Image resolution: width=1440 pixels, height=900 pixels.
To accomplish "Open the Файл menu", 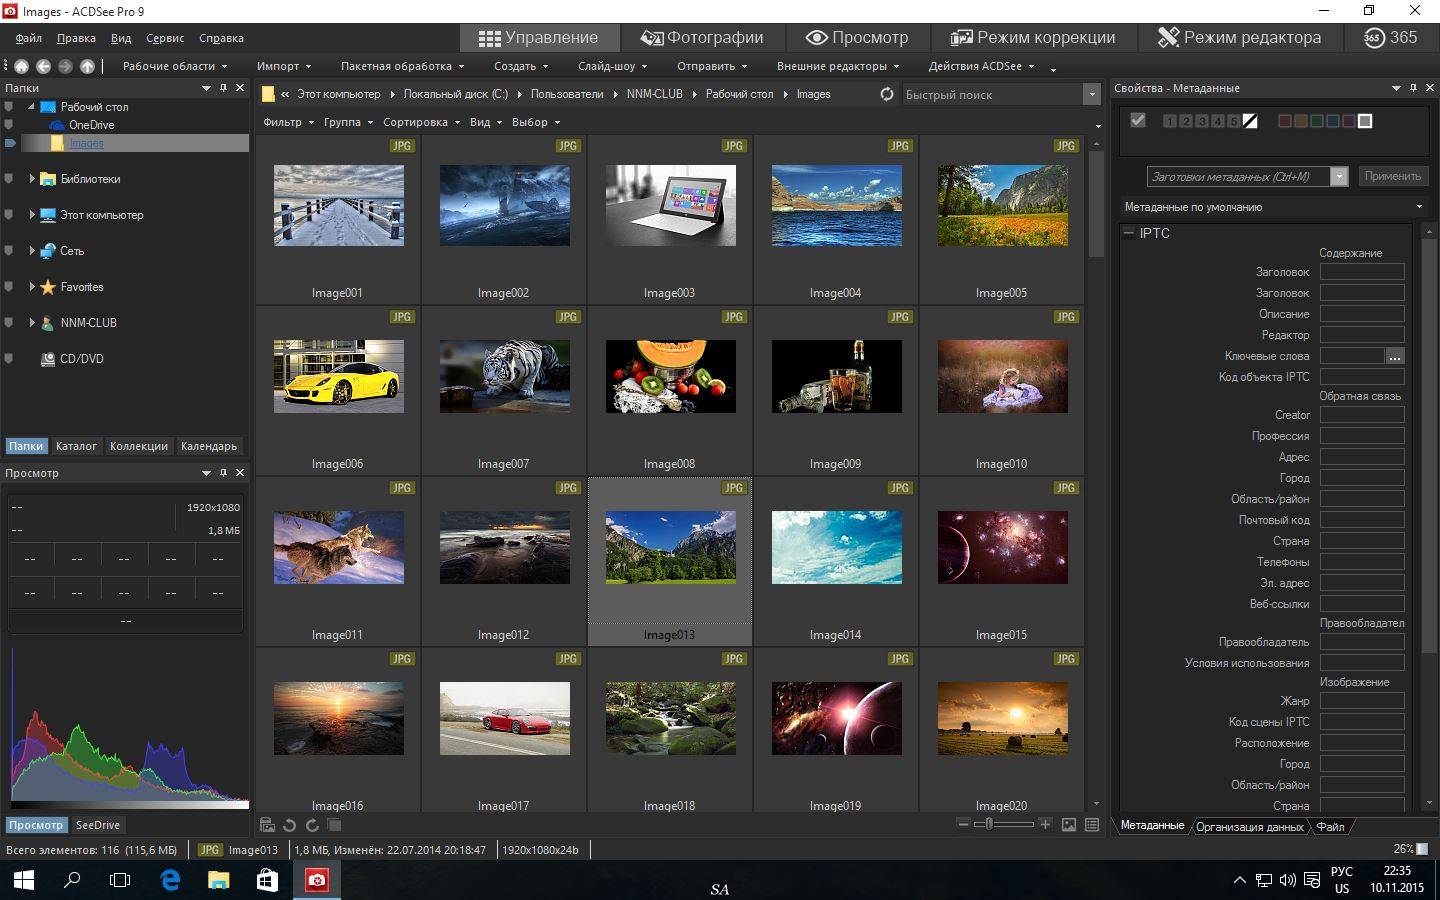I will (x=29, y=38).
